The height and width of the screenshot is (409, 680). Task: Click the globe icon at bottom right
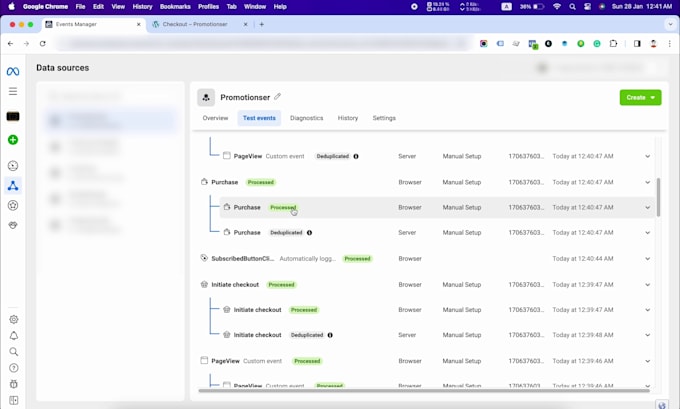(x=662, y=405)
